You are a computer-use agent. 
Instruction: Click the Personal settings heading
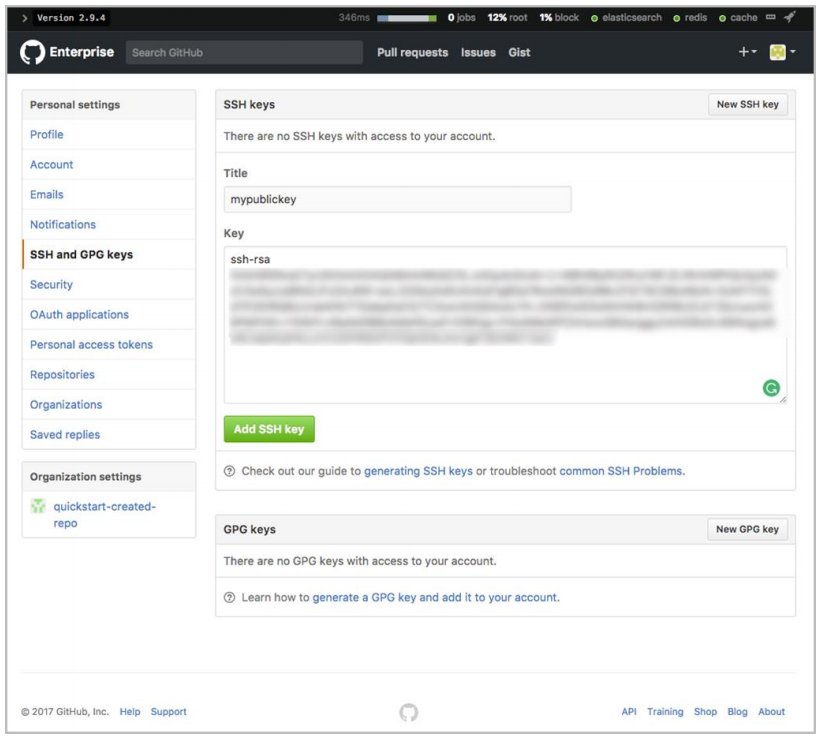(75, 105)
